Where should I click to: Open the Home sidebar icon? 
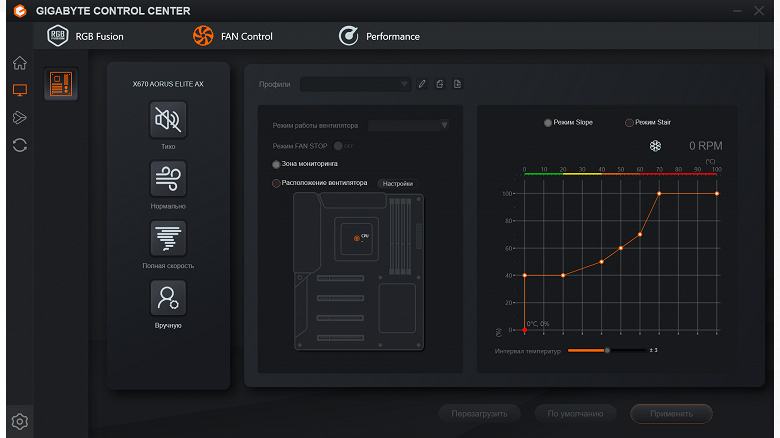[19, 63]
